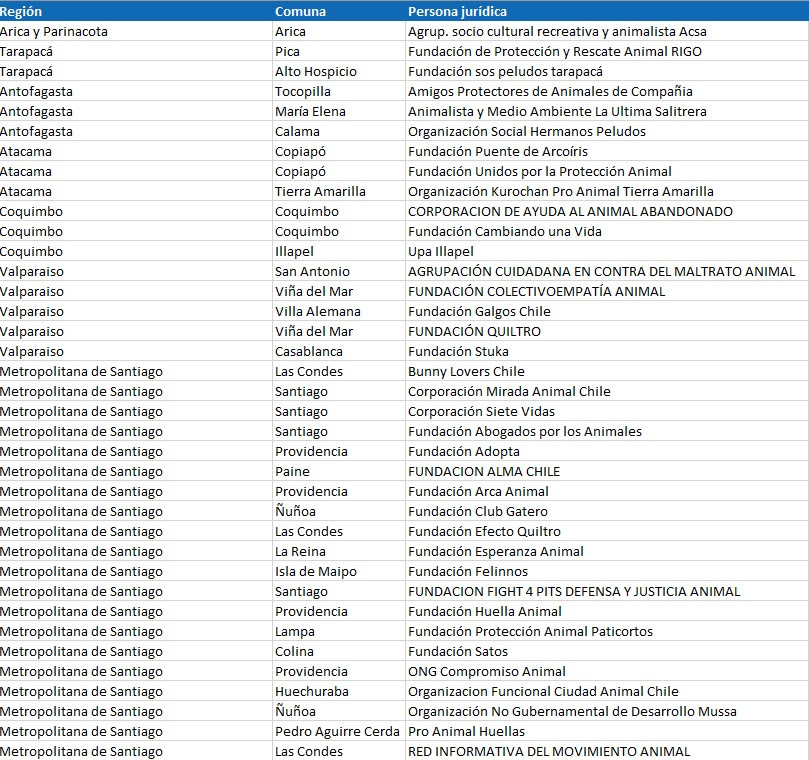The width and height of the screenshot is (809, 760).
Task: Select the Persona jurídica column header
Action: (607, 11)
